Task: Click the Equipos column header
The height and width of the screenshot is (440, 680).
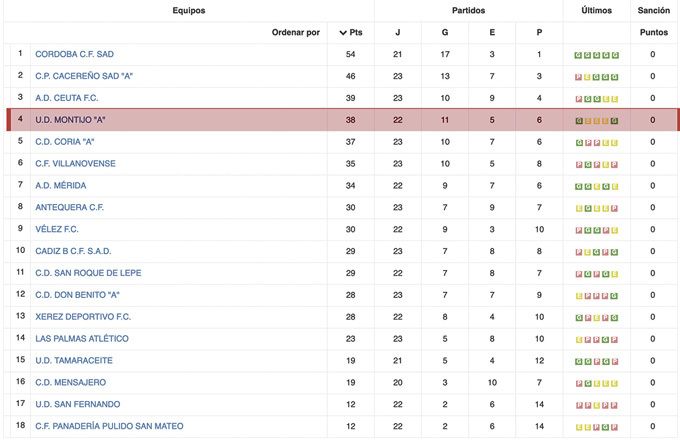Action: (x=188, y=10)
